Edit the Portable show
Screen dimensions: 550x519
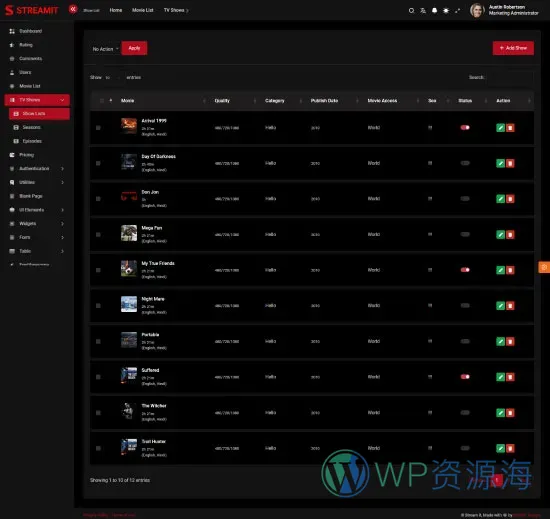pyautogui.click(x=501, y=342)
